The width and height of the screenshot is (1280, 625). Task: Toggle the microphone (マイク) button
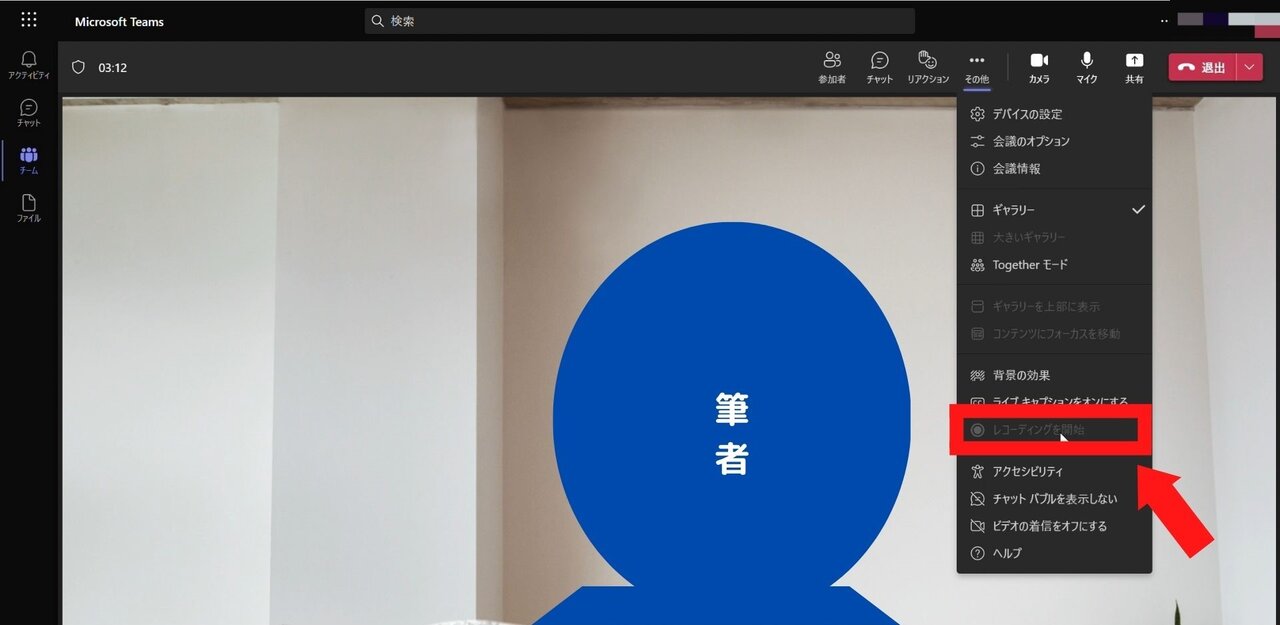tap(1087, 68)
